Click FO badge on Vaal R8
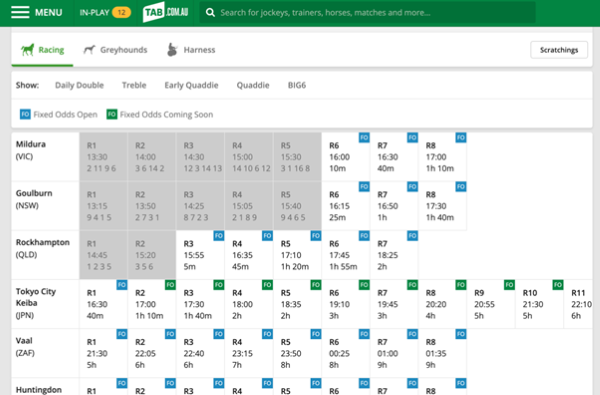 coord(461,334)
